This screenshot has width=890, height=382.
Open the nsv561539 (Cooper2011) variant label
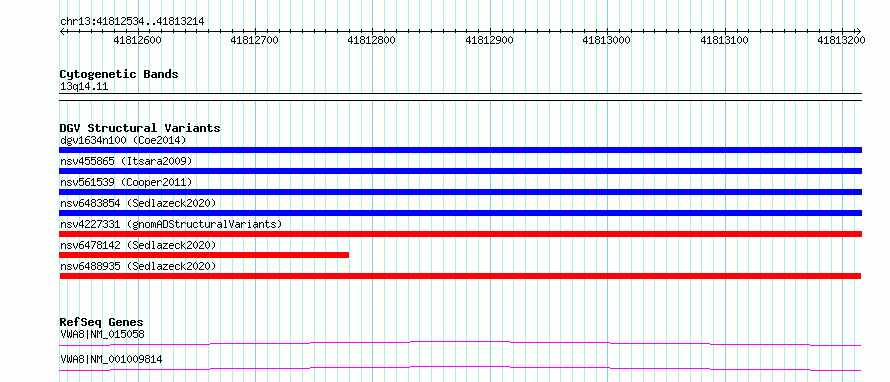pyautogui.click(x=125, y=182)
